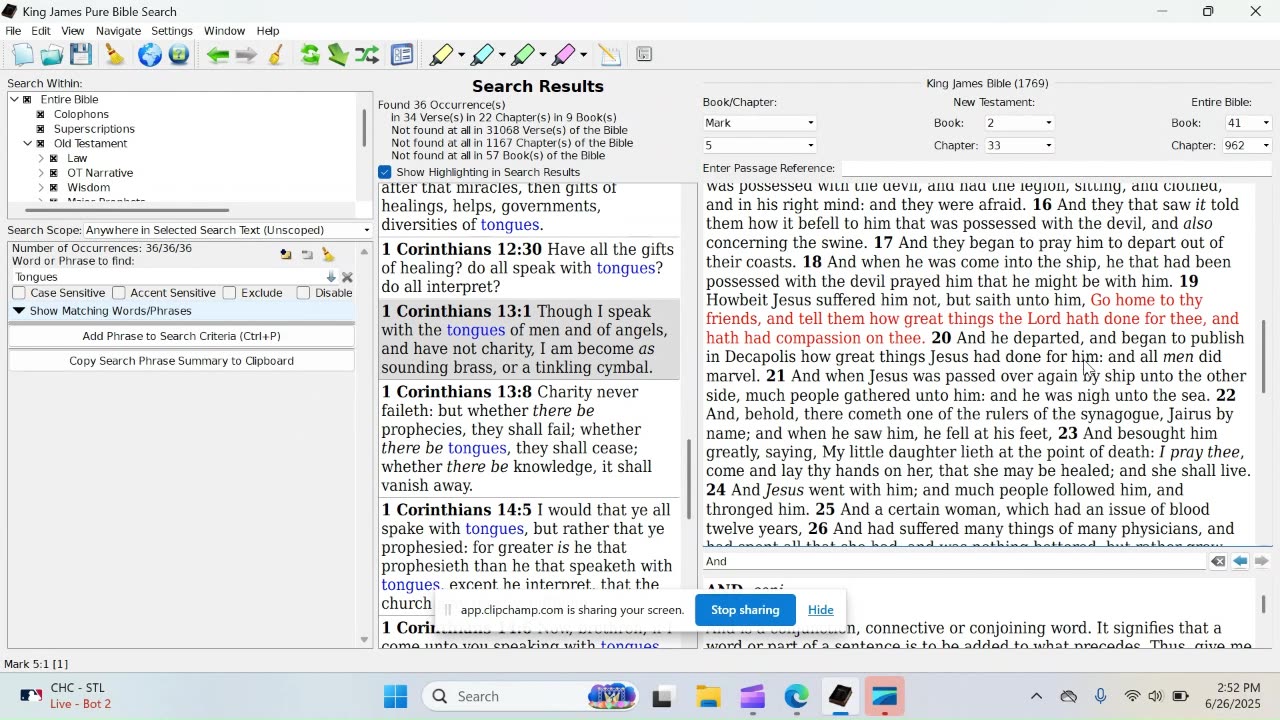1280x720 pixels.
Task: Click the last gray toolbar panel icon
Action: pyautogui.click(x=644, y=55)
